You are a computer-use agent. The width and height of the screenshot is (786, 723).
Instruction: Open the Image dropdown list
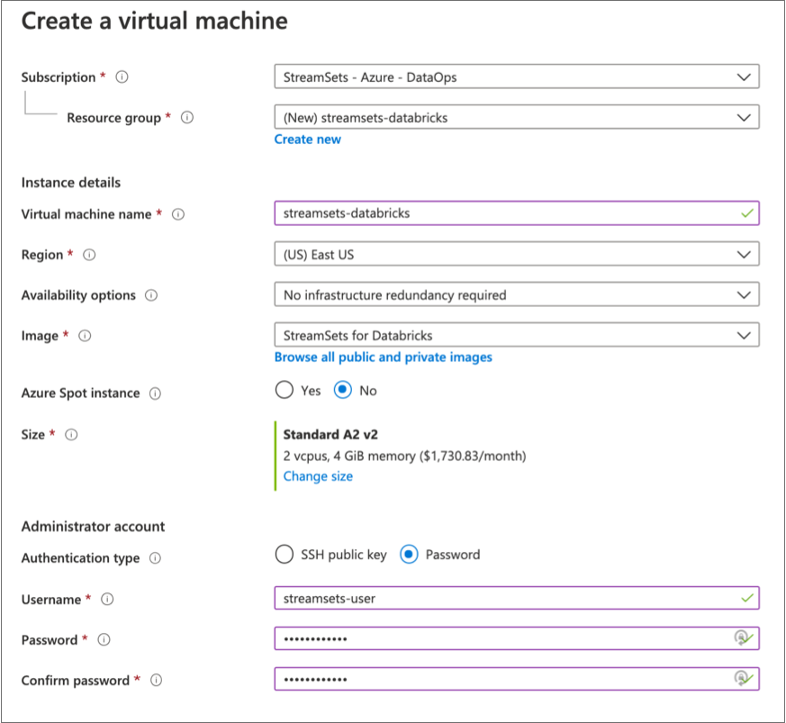pyautogui.click(x=516, y=335)
